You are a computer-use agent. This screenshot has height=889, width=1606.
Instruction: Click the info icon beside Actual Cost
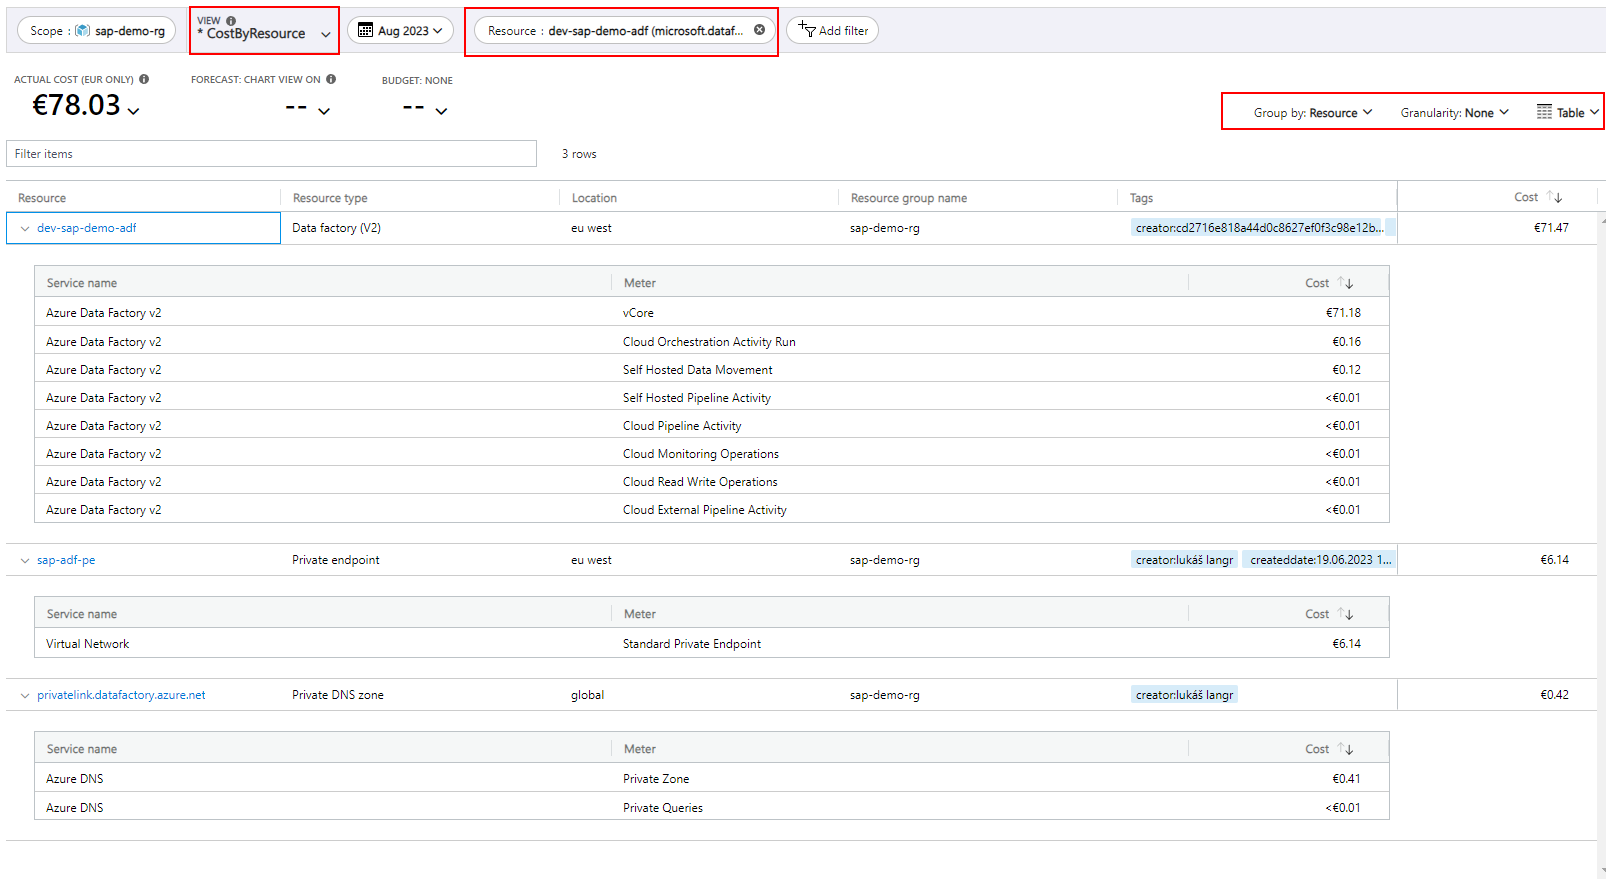click(x=144, y=79)
